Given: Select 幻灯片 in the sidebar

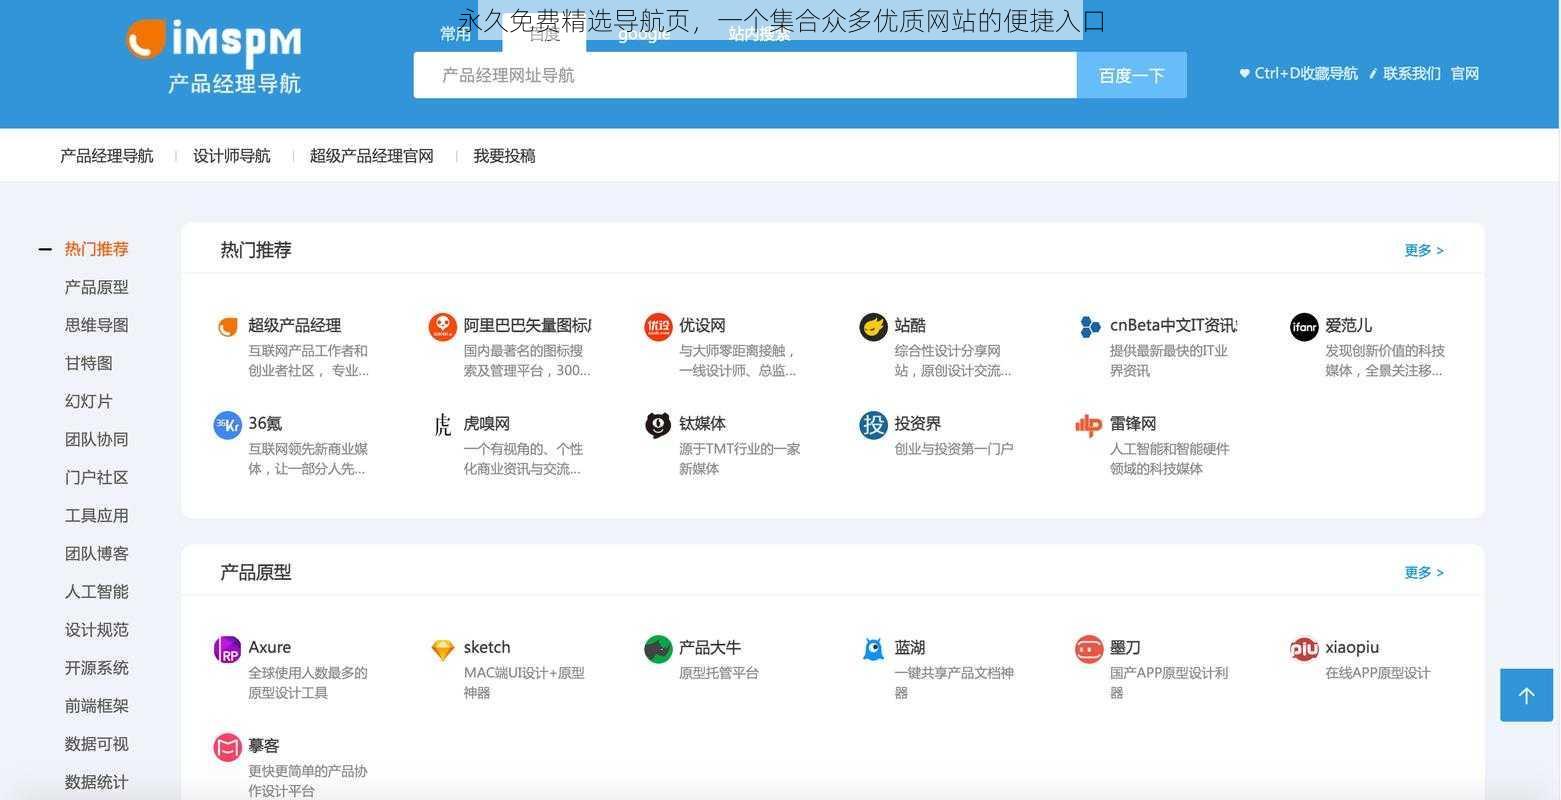Looking at the screenshot, I should pos(89,401).
